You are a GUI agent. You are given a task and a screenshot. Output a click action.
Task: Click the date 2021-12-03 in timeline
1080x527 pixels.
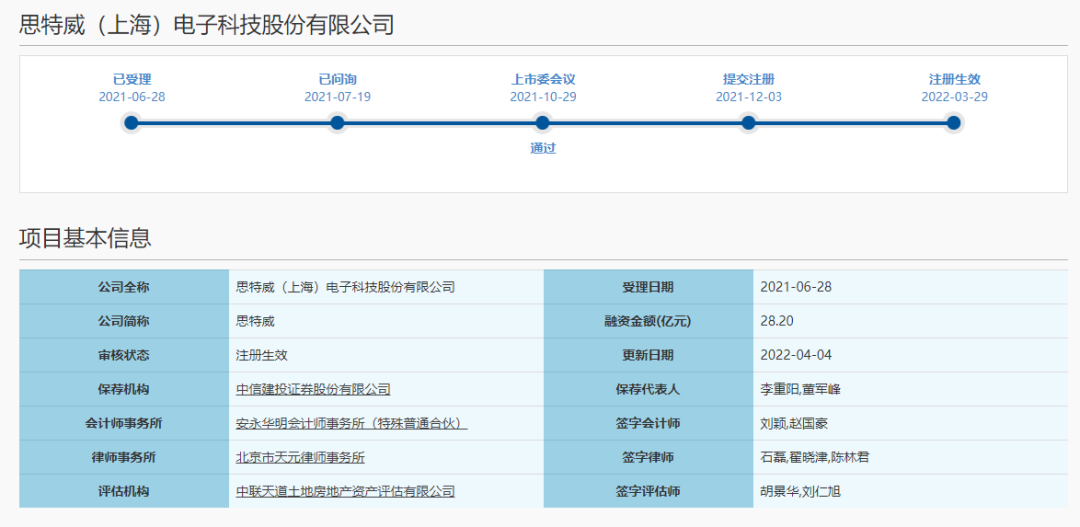[x=749, y=96]
